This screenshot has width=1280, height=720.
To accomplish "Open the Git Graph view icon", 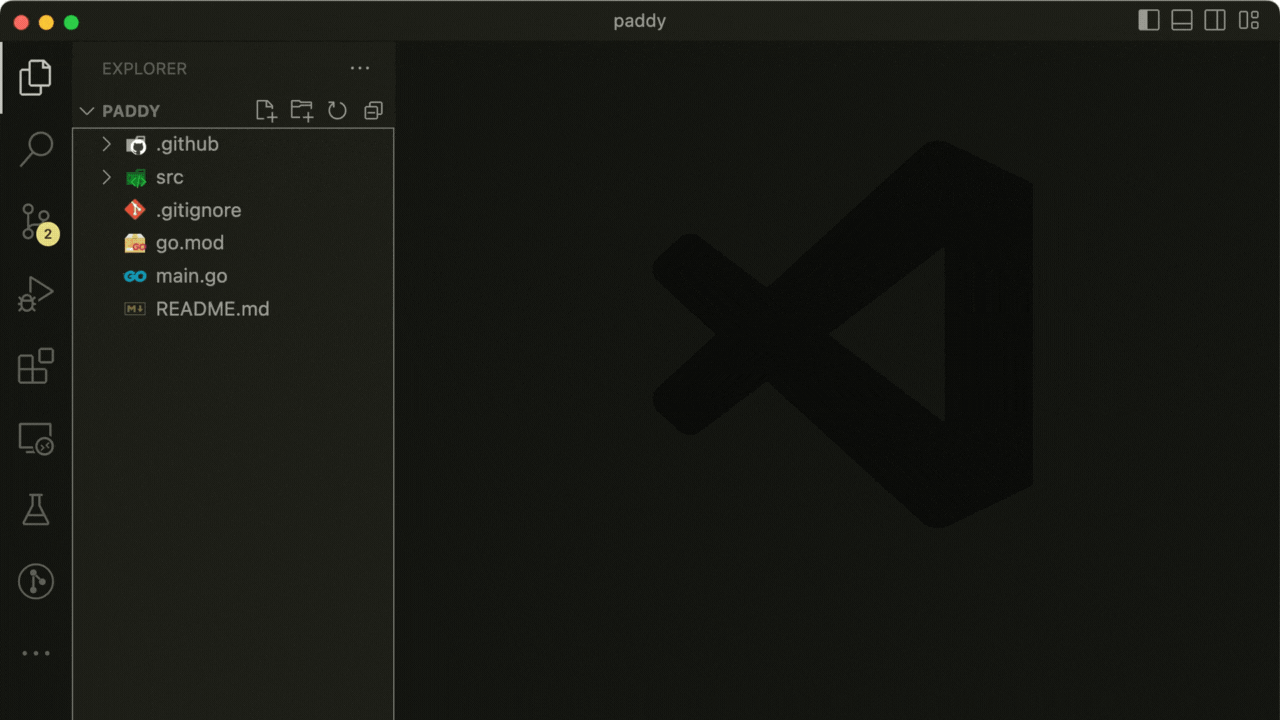I will click(35, 581).
